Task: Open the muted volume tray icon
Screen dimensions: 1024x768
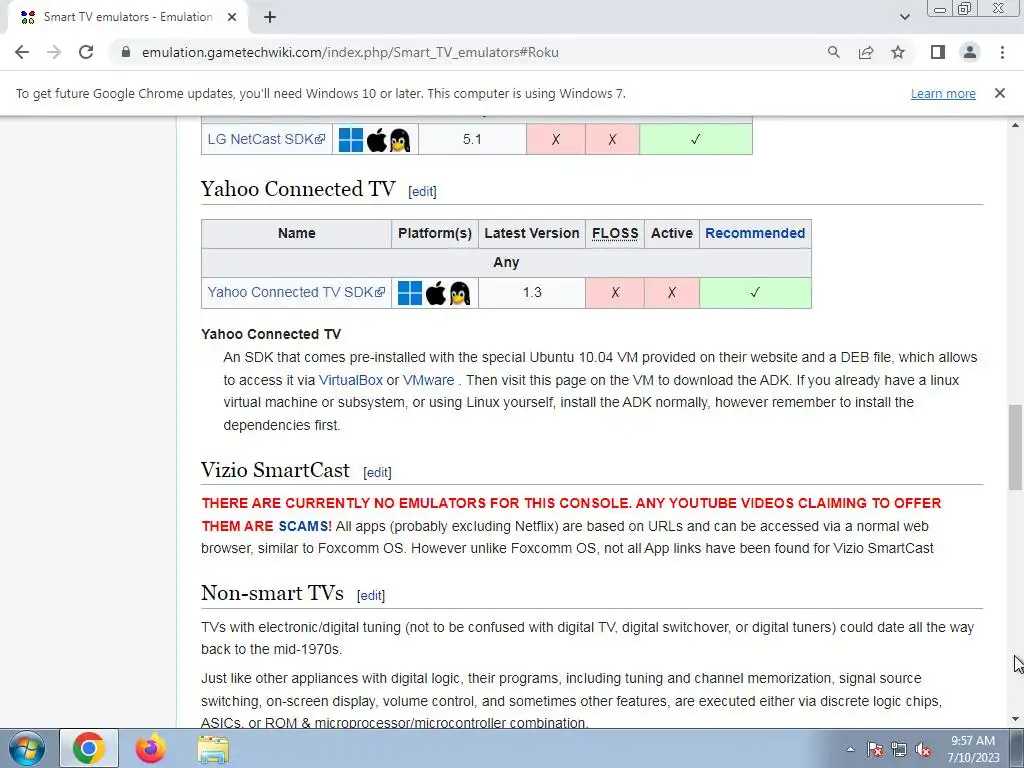Action: 923,749
